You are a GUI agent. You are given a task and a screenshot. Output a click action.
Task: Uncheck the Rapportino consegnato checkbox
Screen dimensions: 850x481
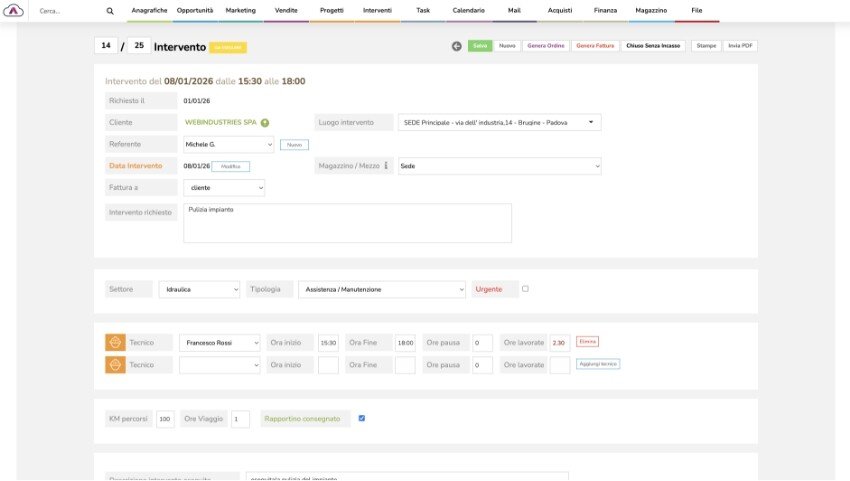(x=362, y=418)
